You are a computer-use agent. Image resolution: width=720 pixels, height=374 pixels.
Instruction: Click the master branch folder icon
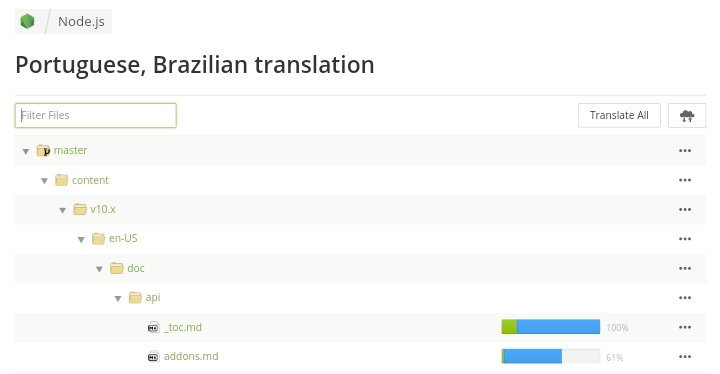(x=43, y=150)
